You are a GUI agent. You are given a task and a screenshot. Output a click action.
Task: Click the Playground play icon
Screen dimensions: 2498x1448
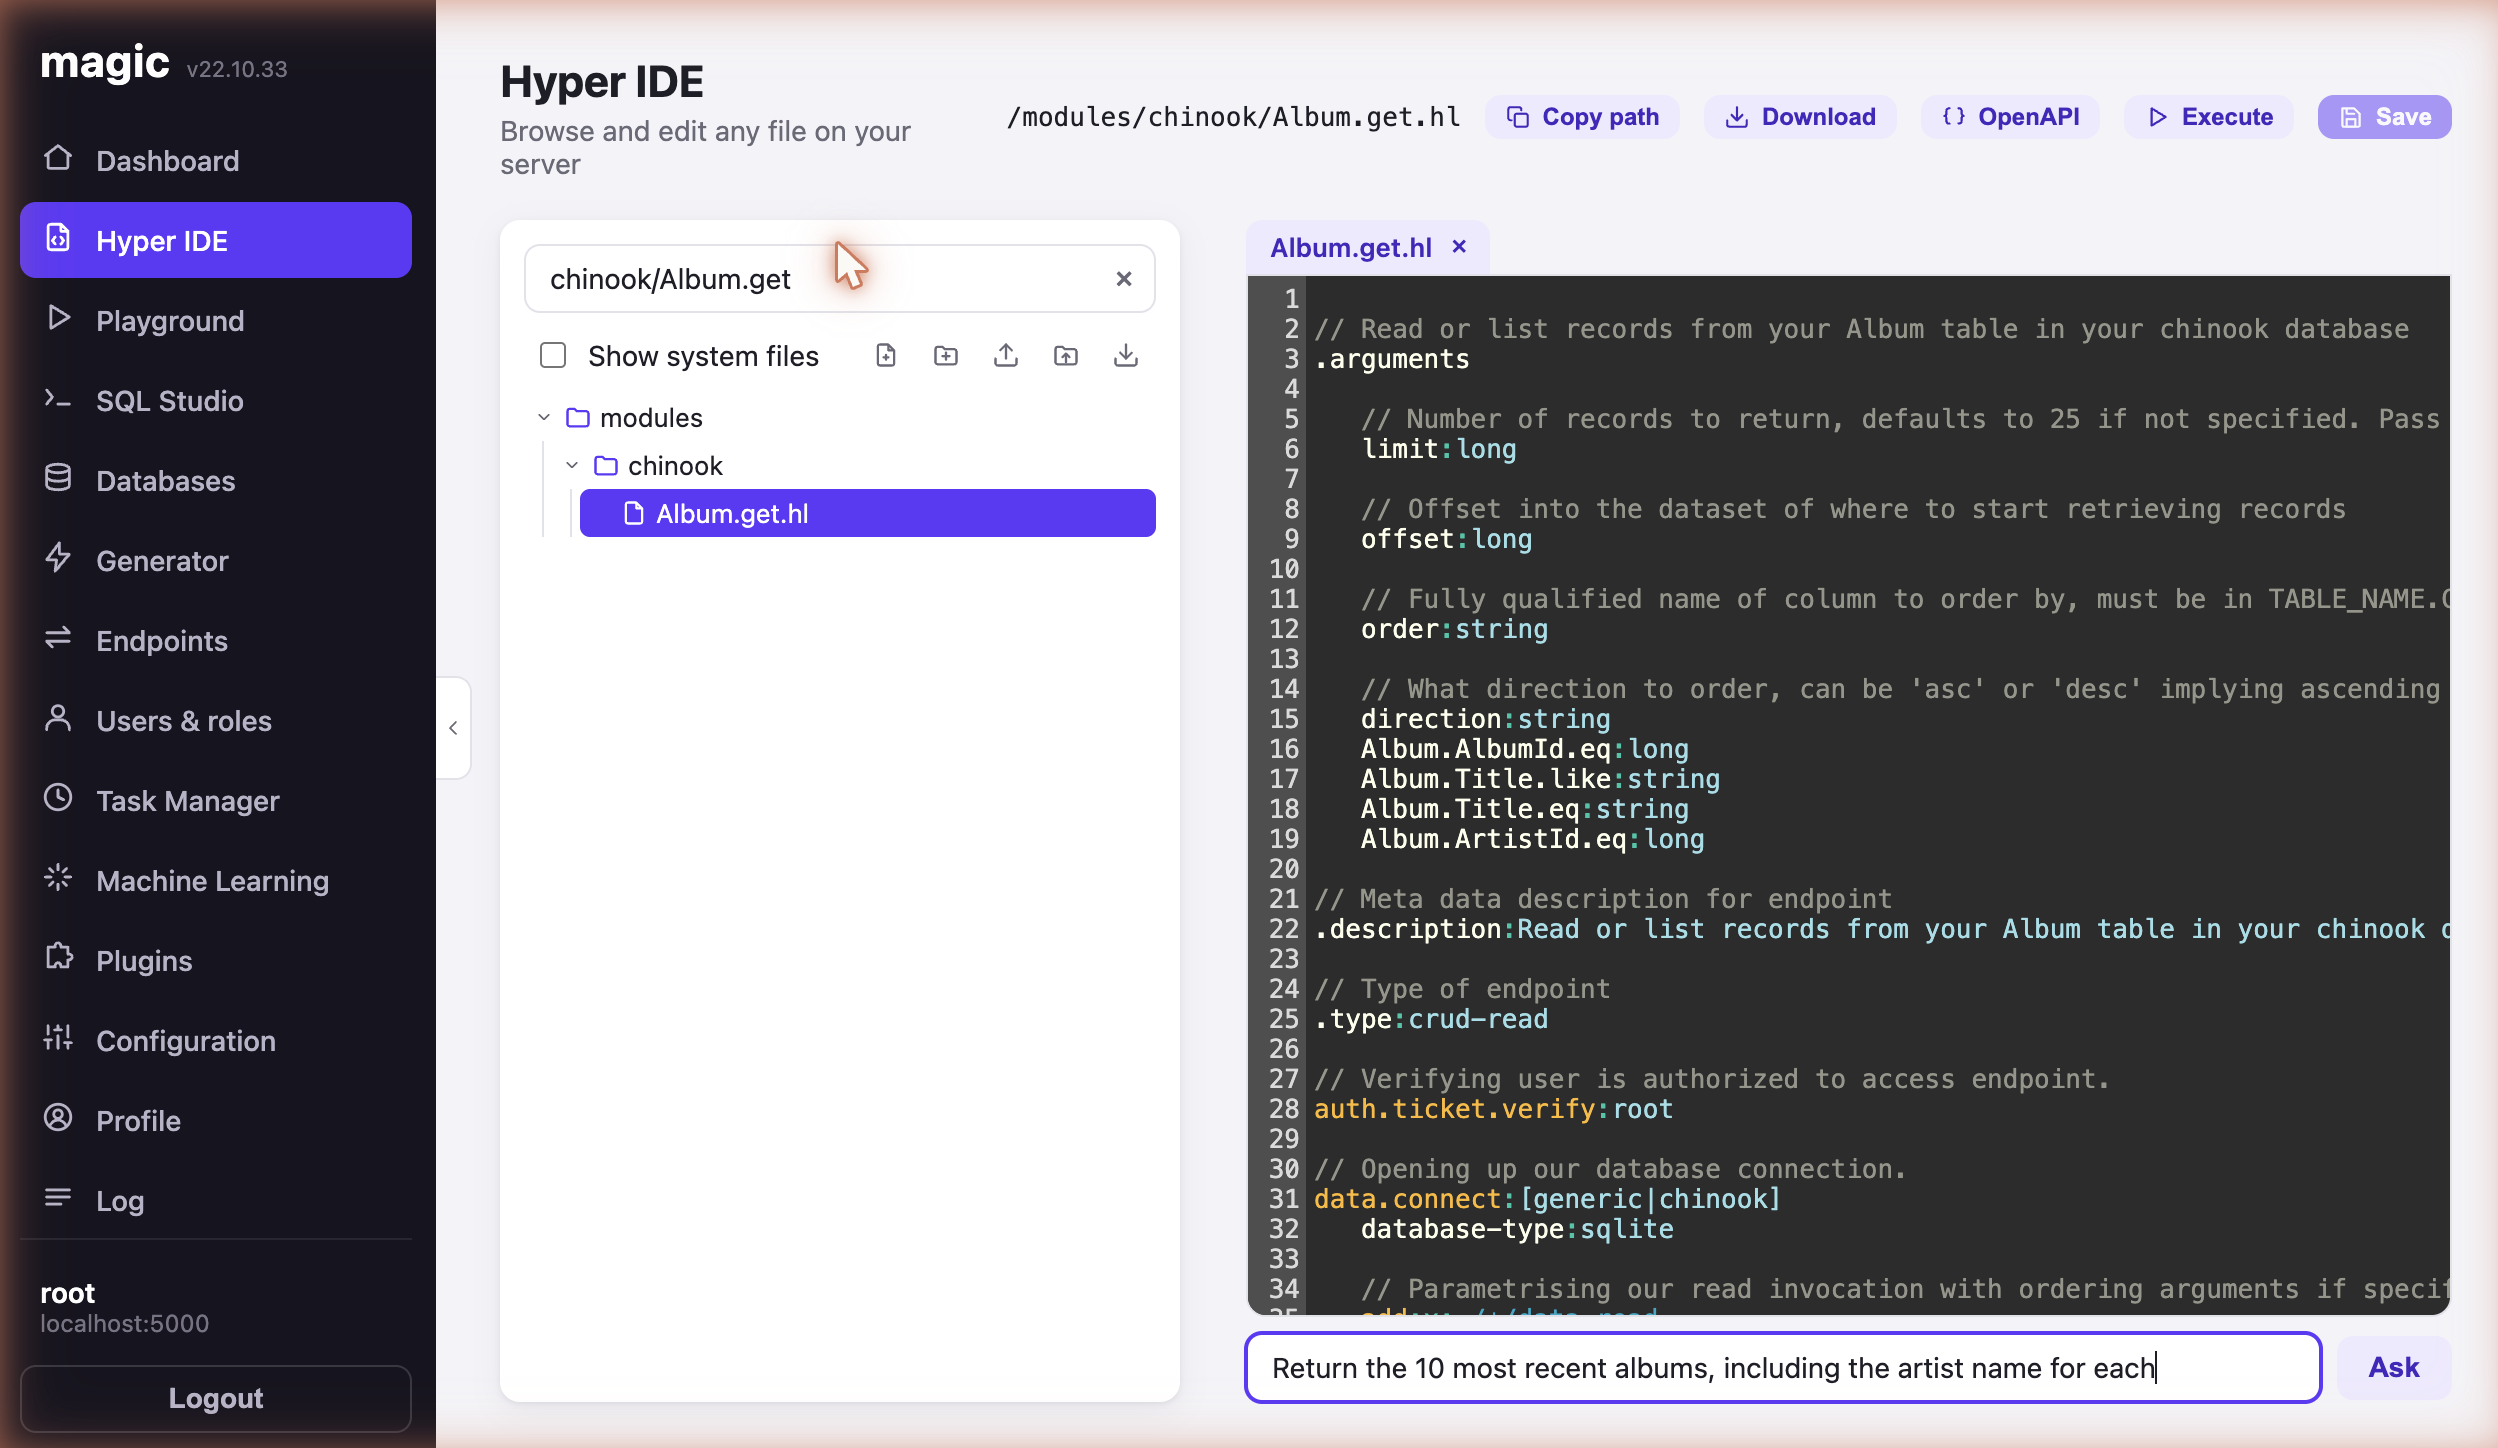click(58, 319)
